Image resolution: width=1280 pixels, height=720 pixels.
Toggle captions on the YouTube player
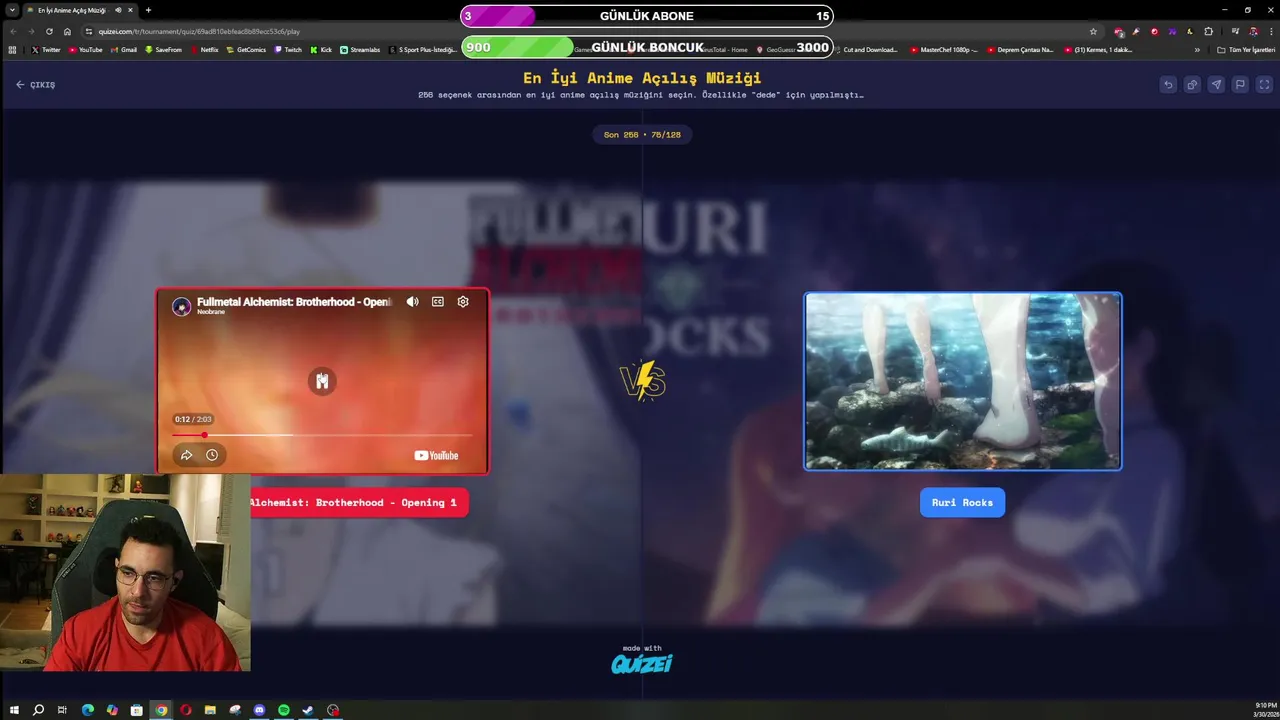click(x=438, y=302)
